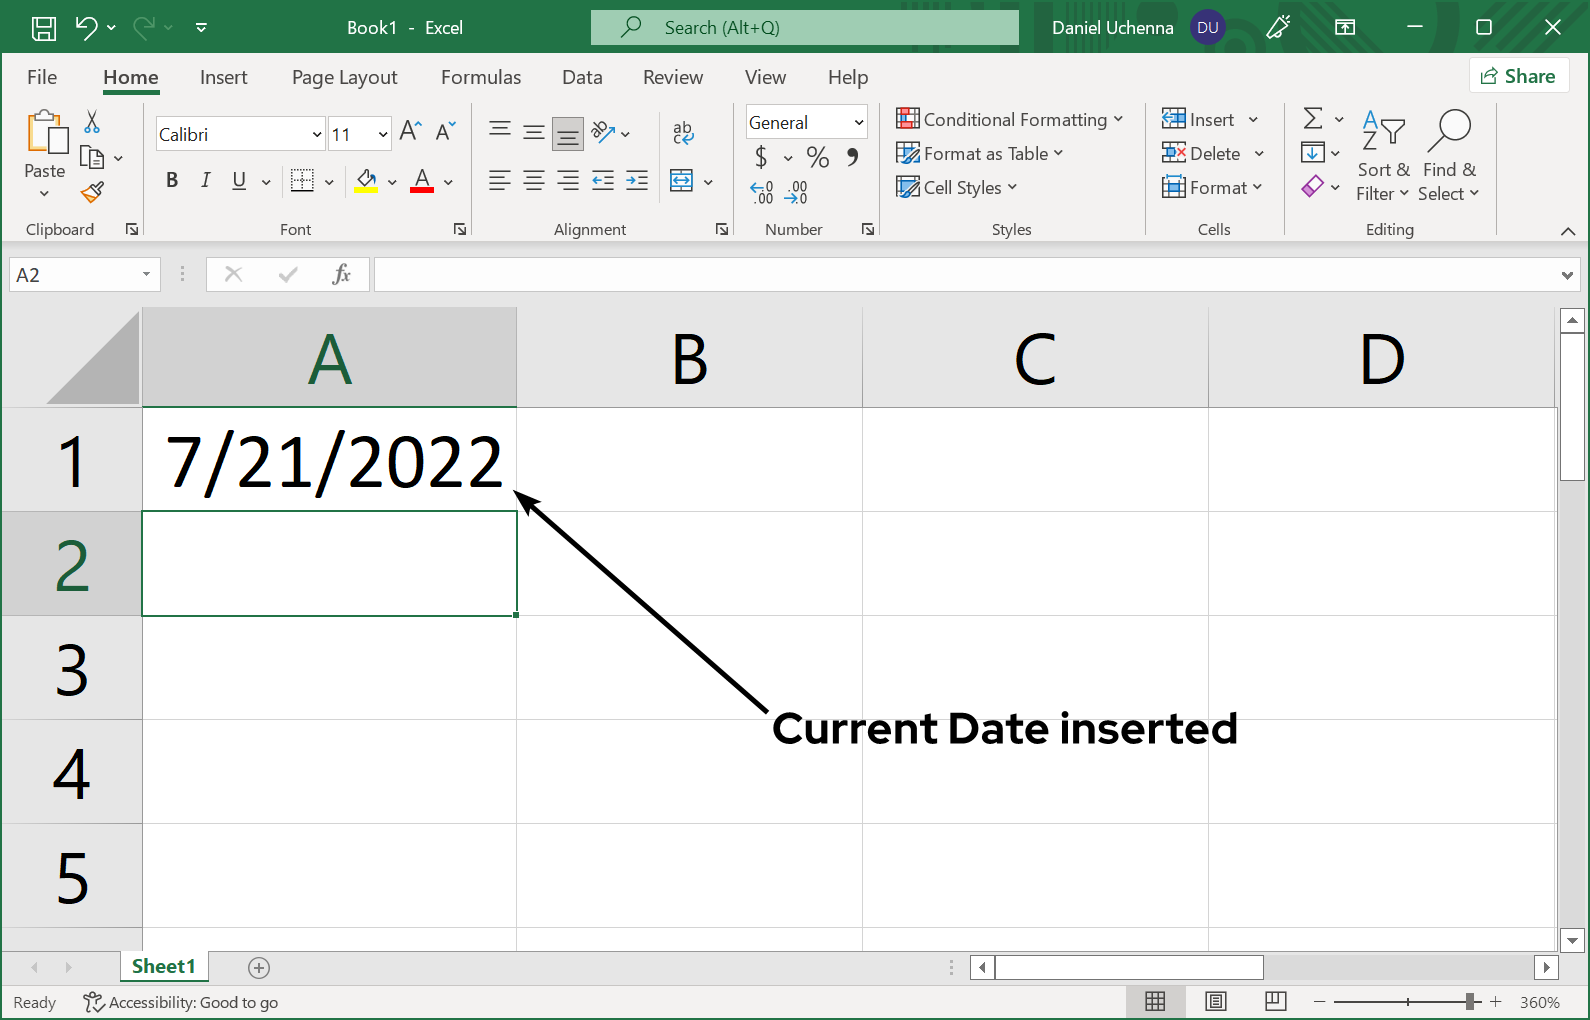Expand the General number format dropdown
Viewport: 1590px width, 1020px height.
[x=858, y=122]
